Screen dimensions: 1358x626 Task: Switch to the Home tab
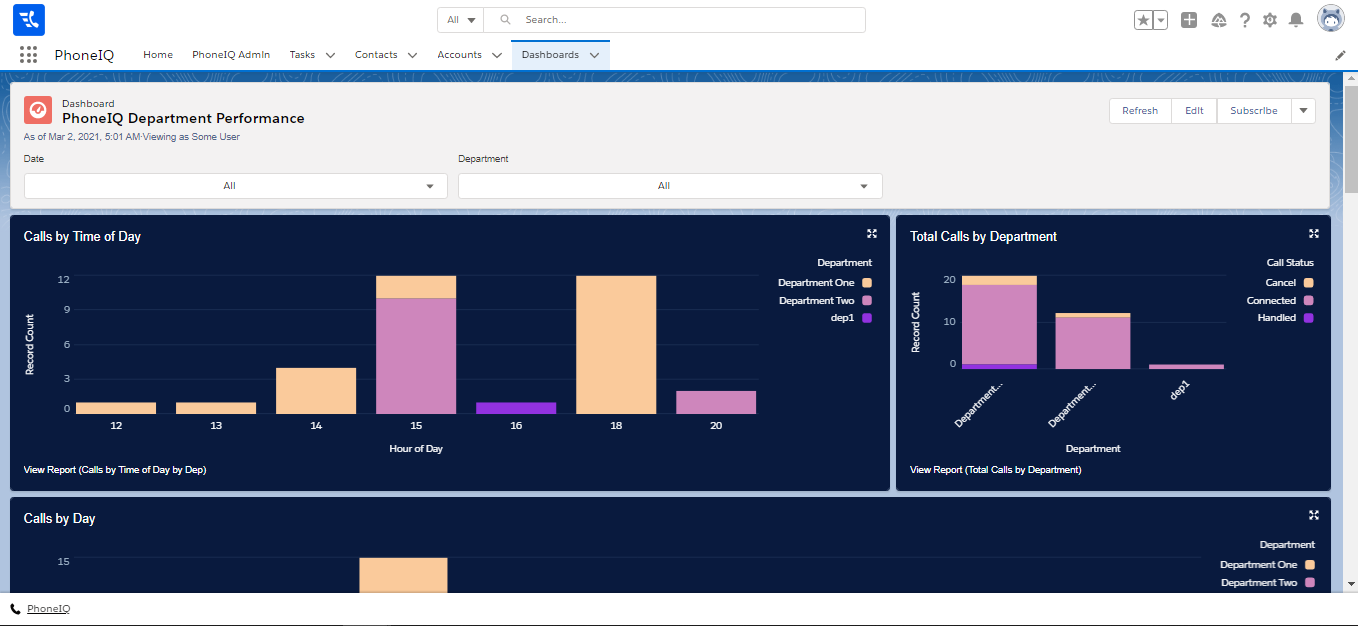pos(158,55)
